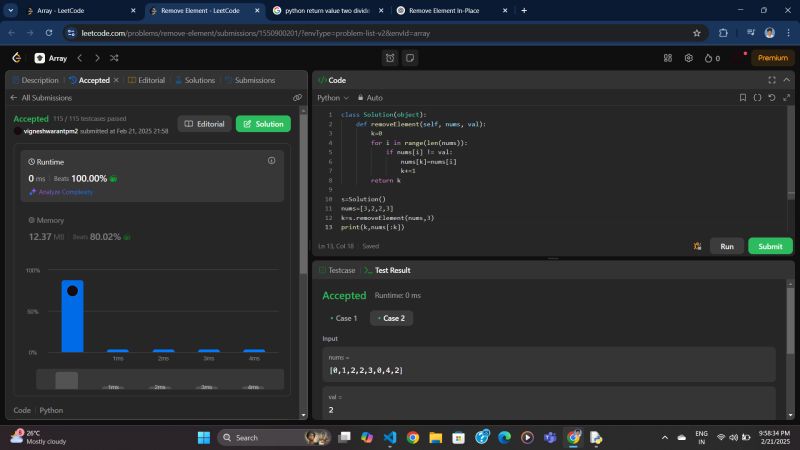The image size is (800, 450).
Task: Reload the page
Action: click(48, 33)
